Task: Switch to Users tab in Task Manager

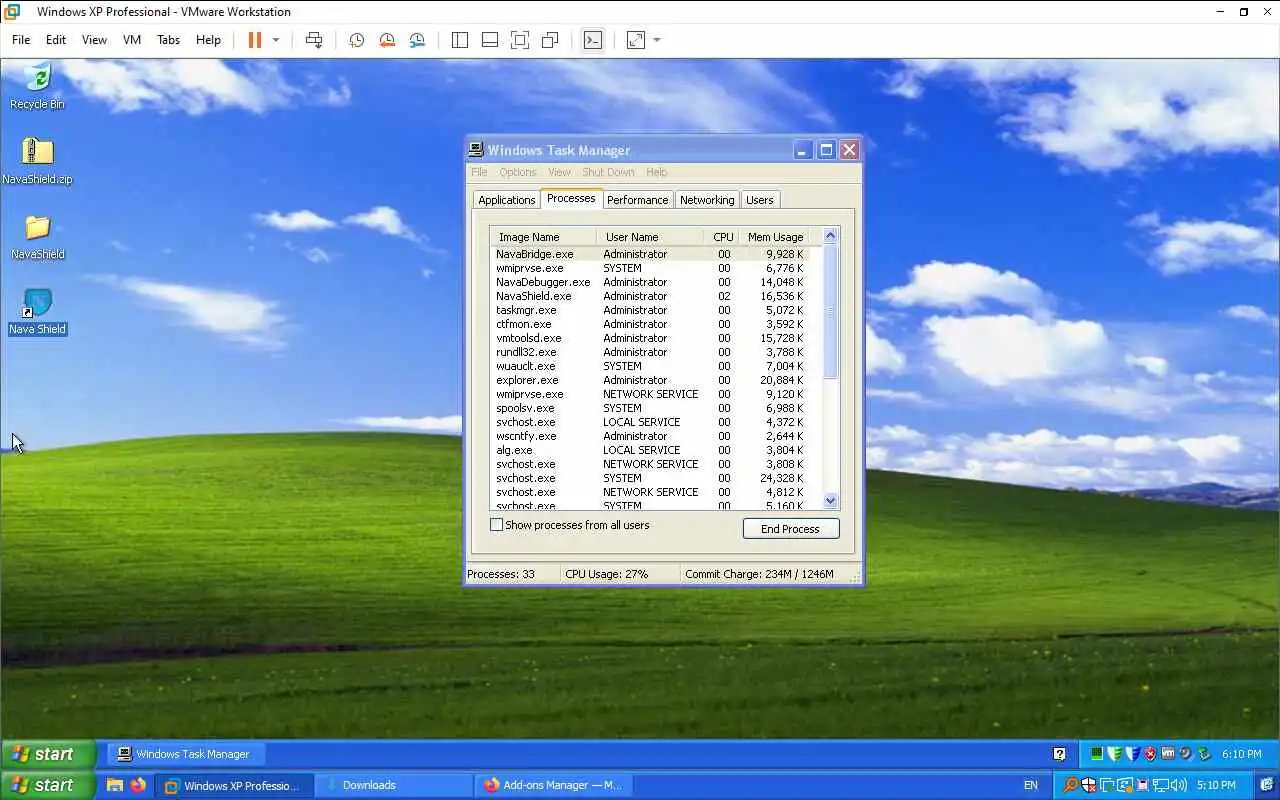Action: [x=760, y=200]
